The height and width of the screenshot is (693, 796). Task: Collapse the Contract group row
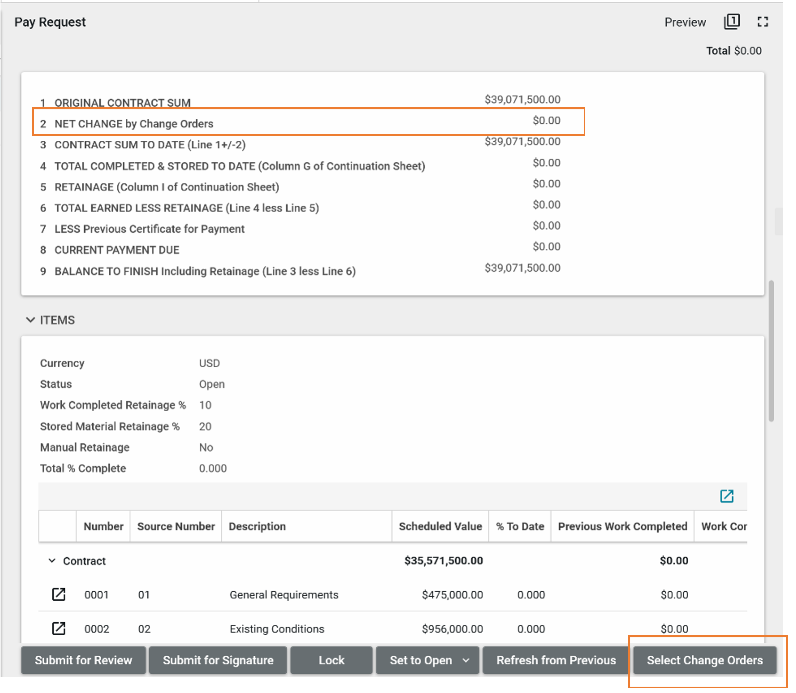point(52,561)
